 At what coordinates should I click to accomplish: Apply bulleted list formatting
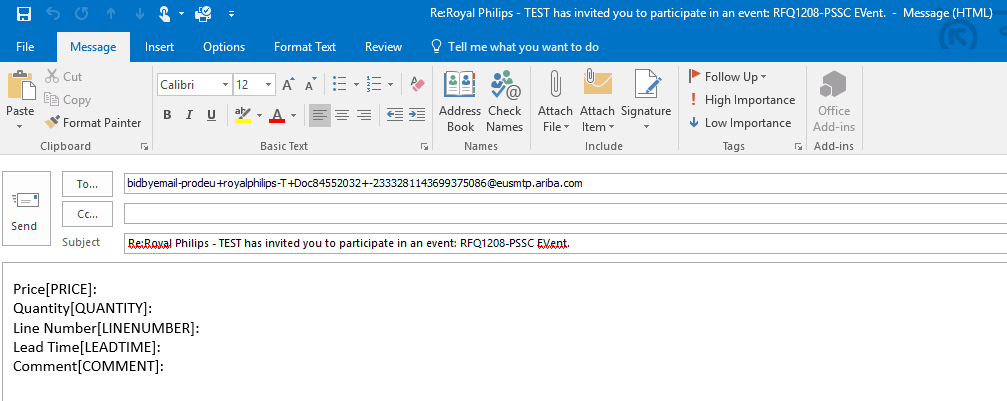(x=340, y=84)
